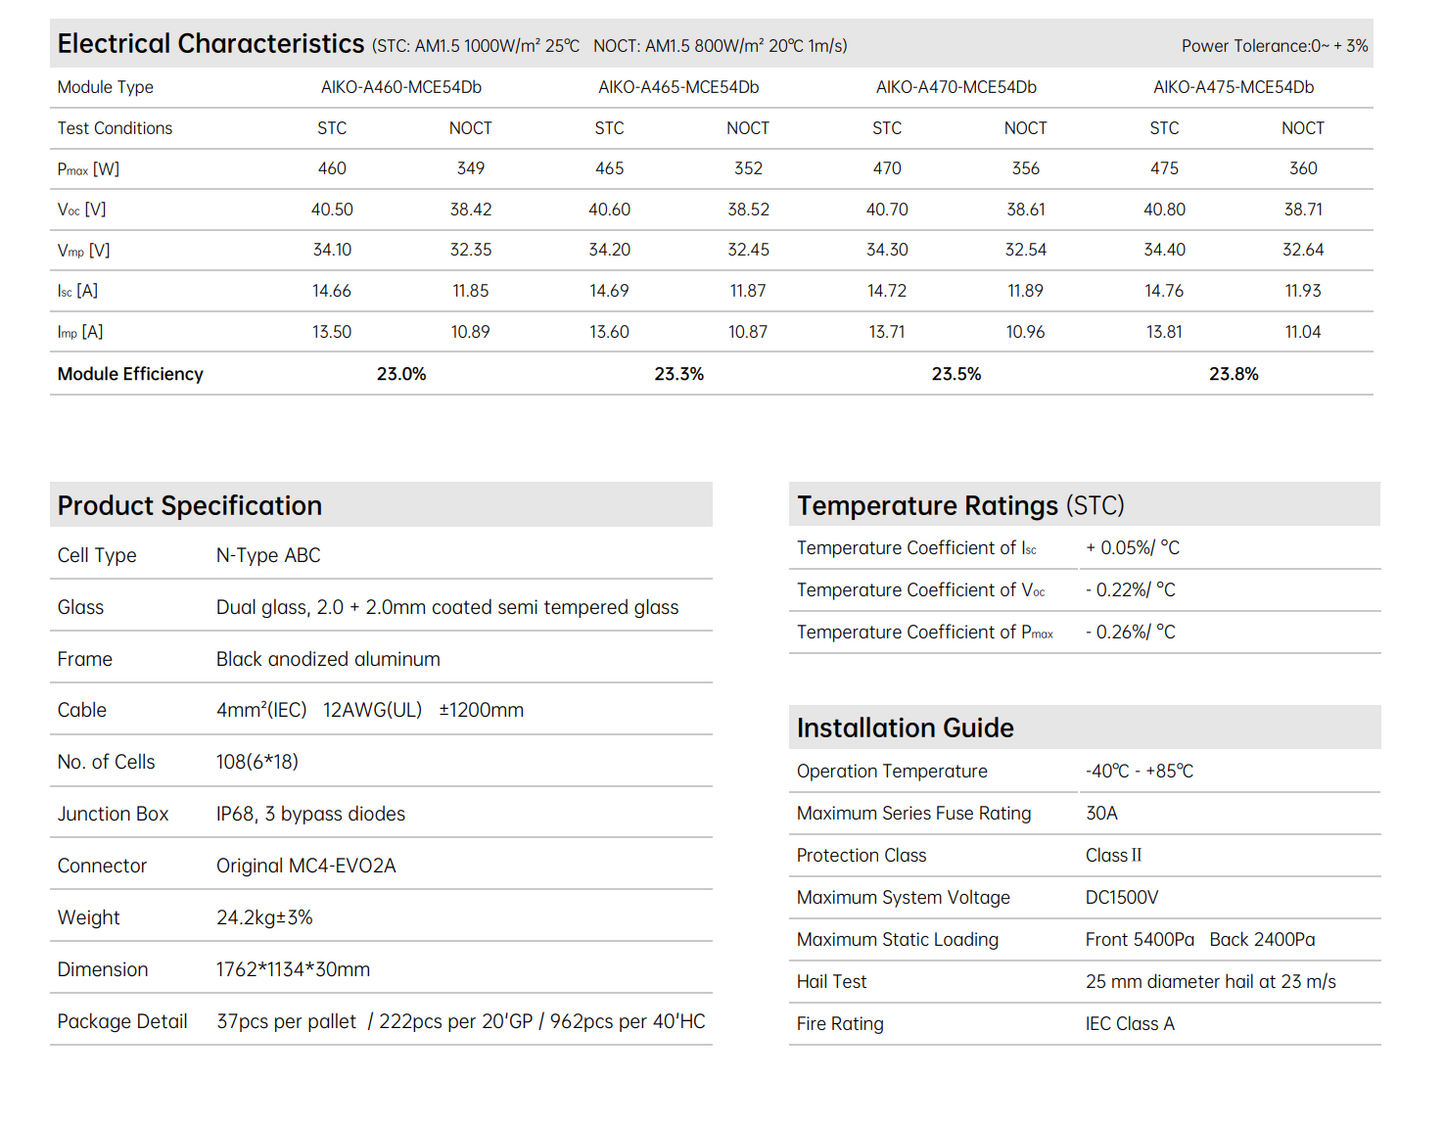
Task: Click the 'Electrical Characteristics' section heading
Action: coord(210,44)
